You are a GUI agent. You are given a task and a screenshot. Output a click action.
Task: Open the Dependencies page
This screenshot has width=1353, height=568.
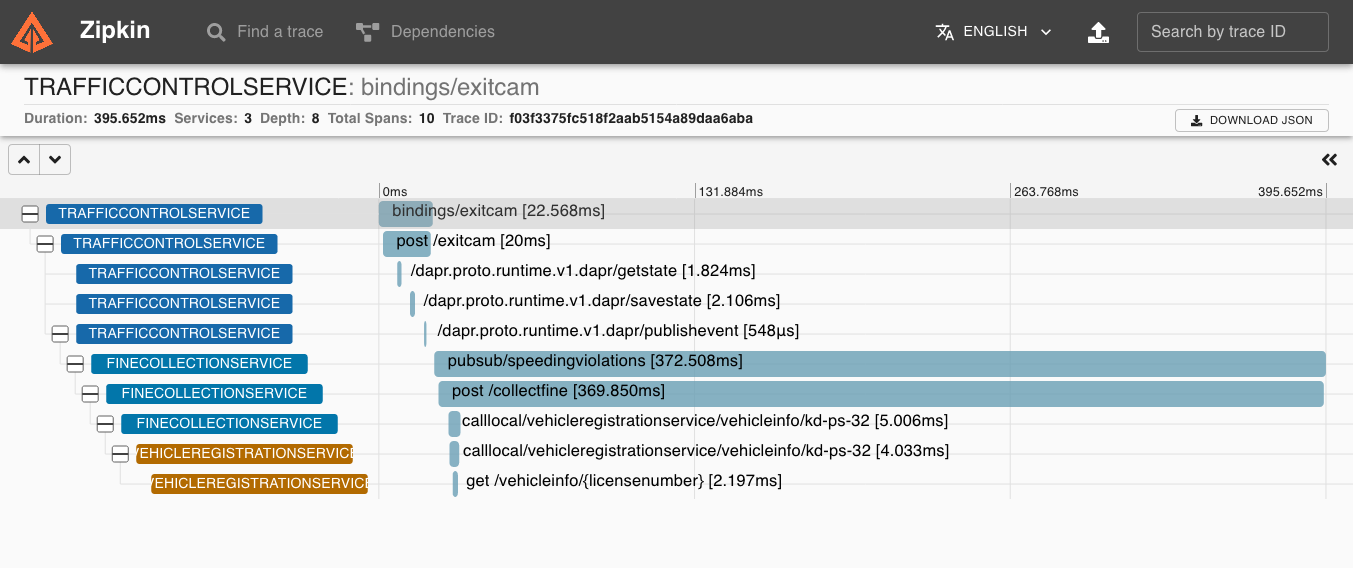point(425,32)
